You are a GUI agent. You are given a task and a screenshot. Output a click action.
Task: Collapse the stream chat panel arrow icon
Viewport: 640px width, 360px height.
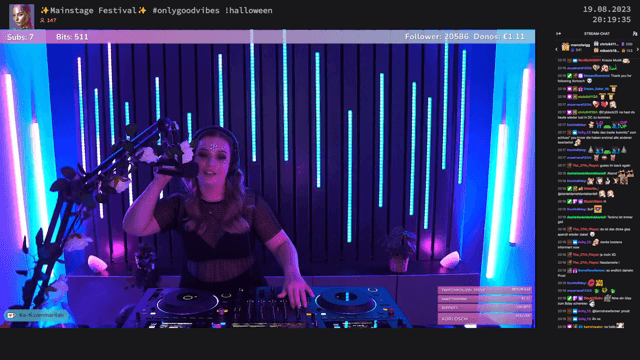click(x=558, y=34)
